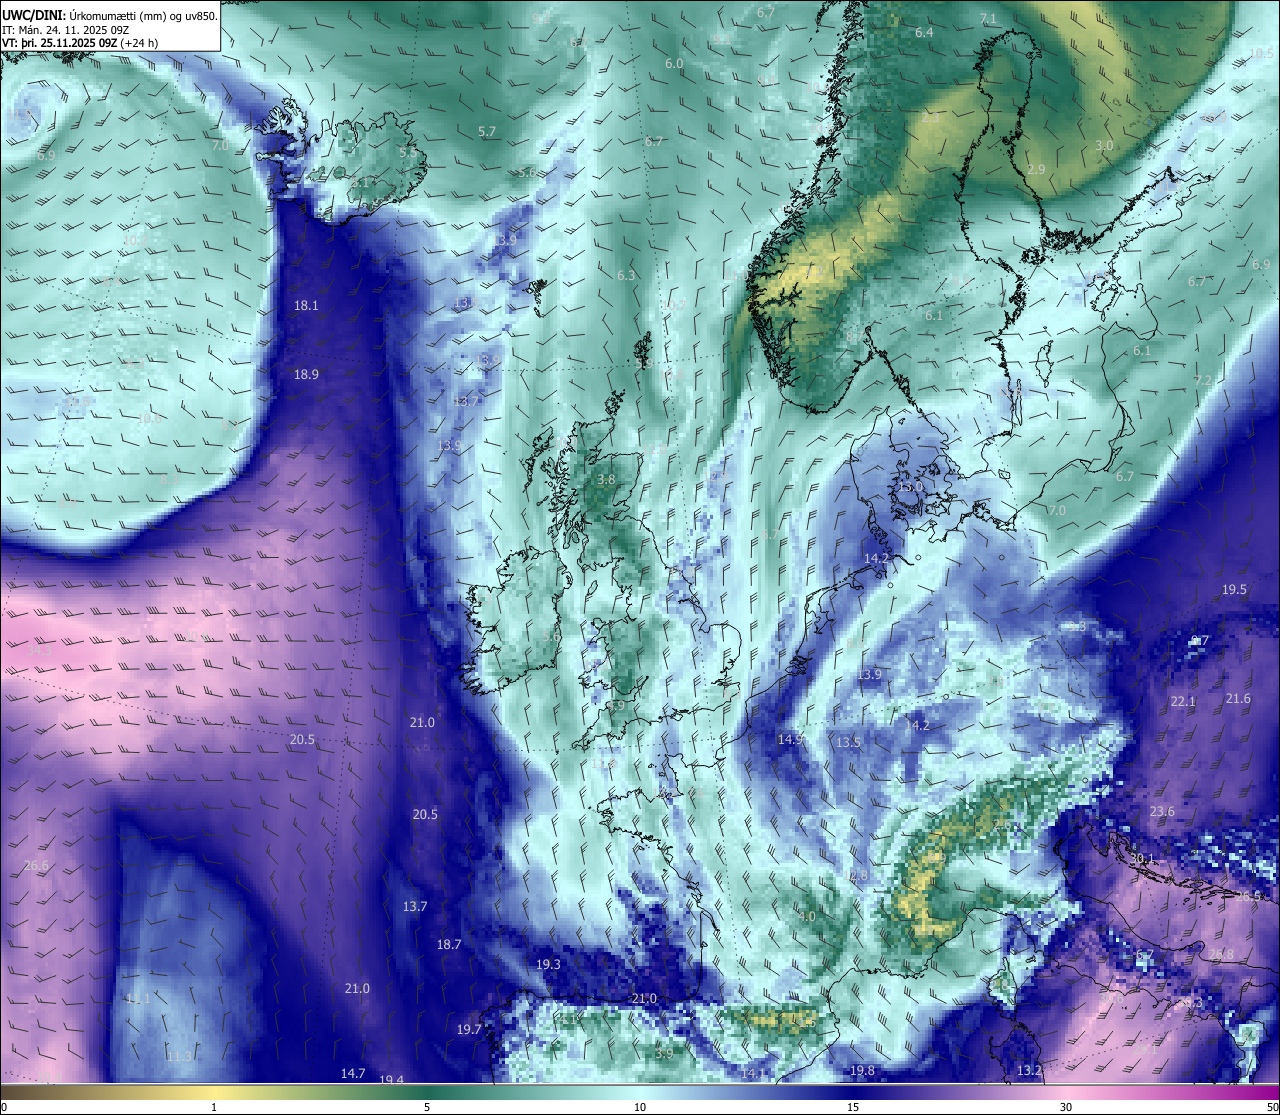Click the map value '5.7'
The height and width of the screenshot is (1115, 1280).
pos(487,131)
